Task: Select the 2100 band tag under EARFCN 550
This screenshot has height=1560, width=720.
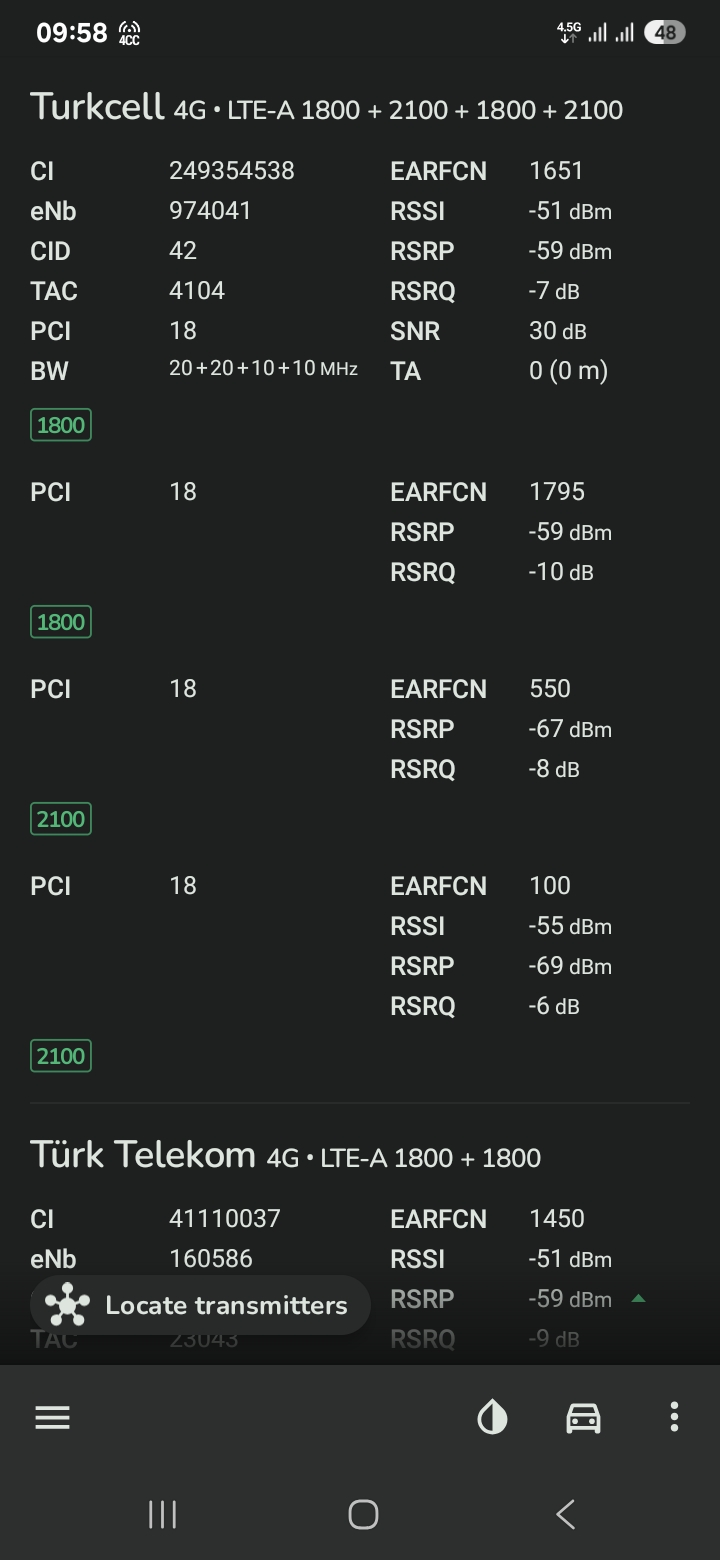Action: 61,819
